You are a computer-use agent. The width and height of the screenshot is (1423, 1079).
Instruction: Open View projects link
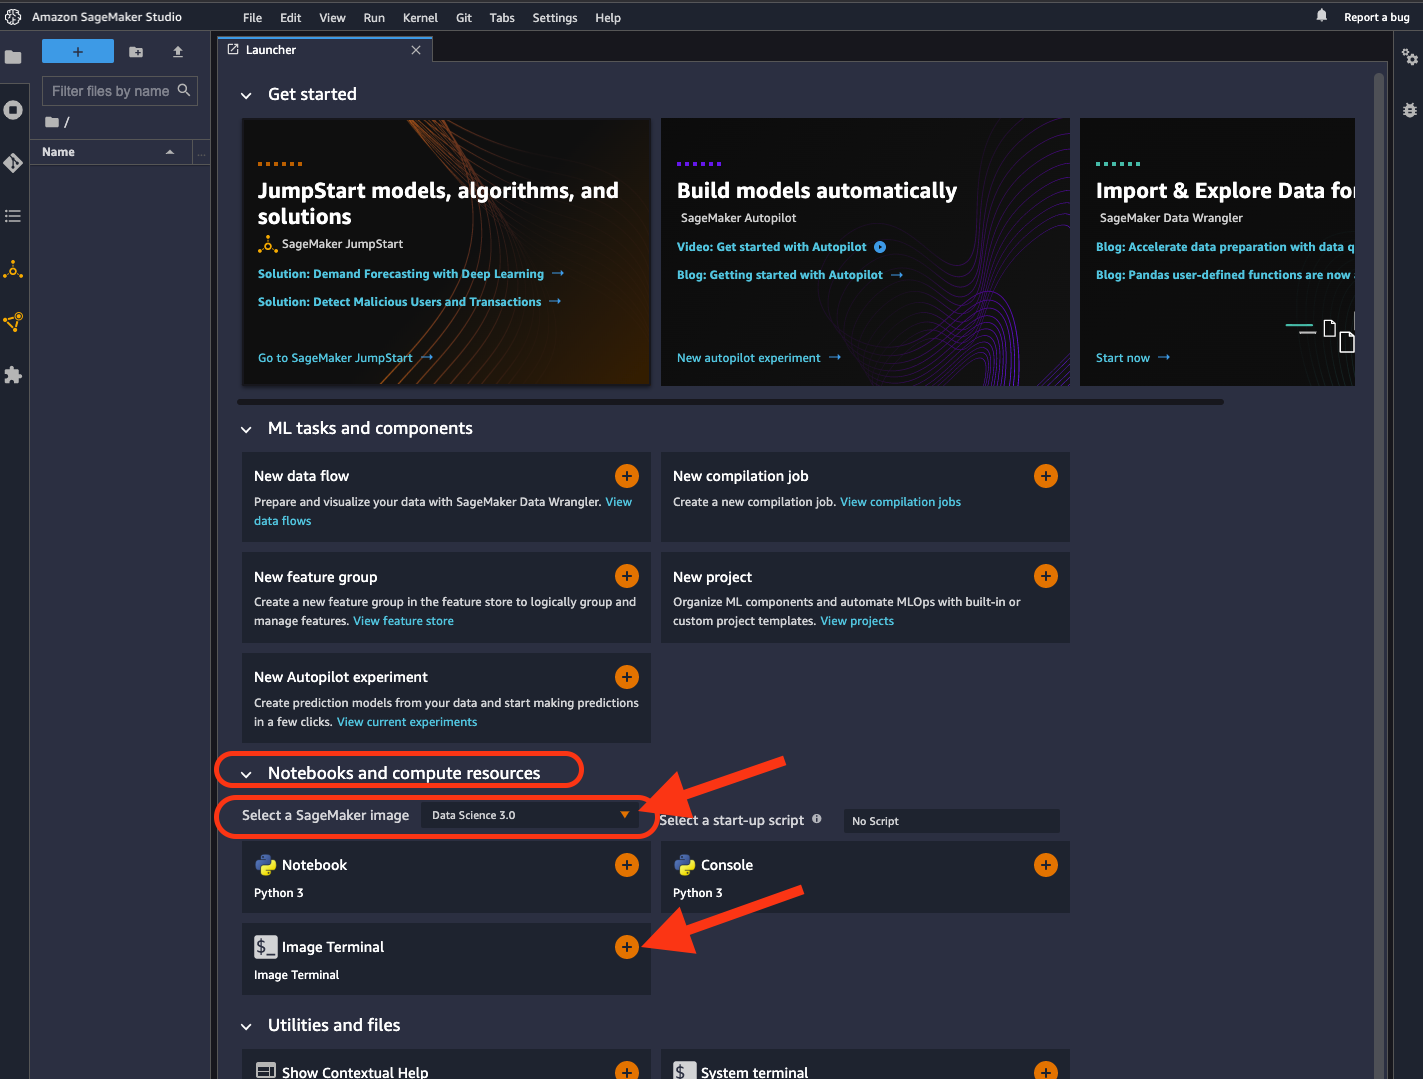[x=857, y=621]
